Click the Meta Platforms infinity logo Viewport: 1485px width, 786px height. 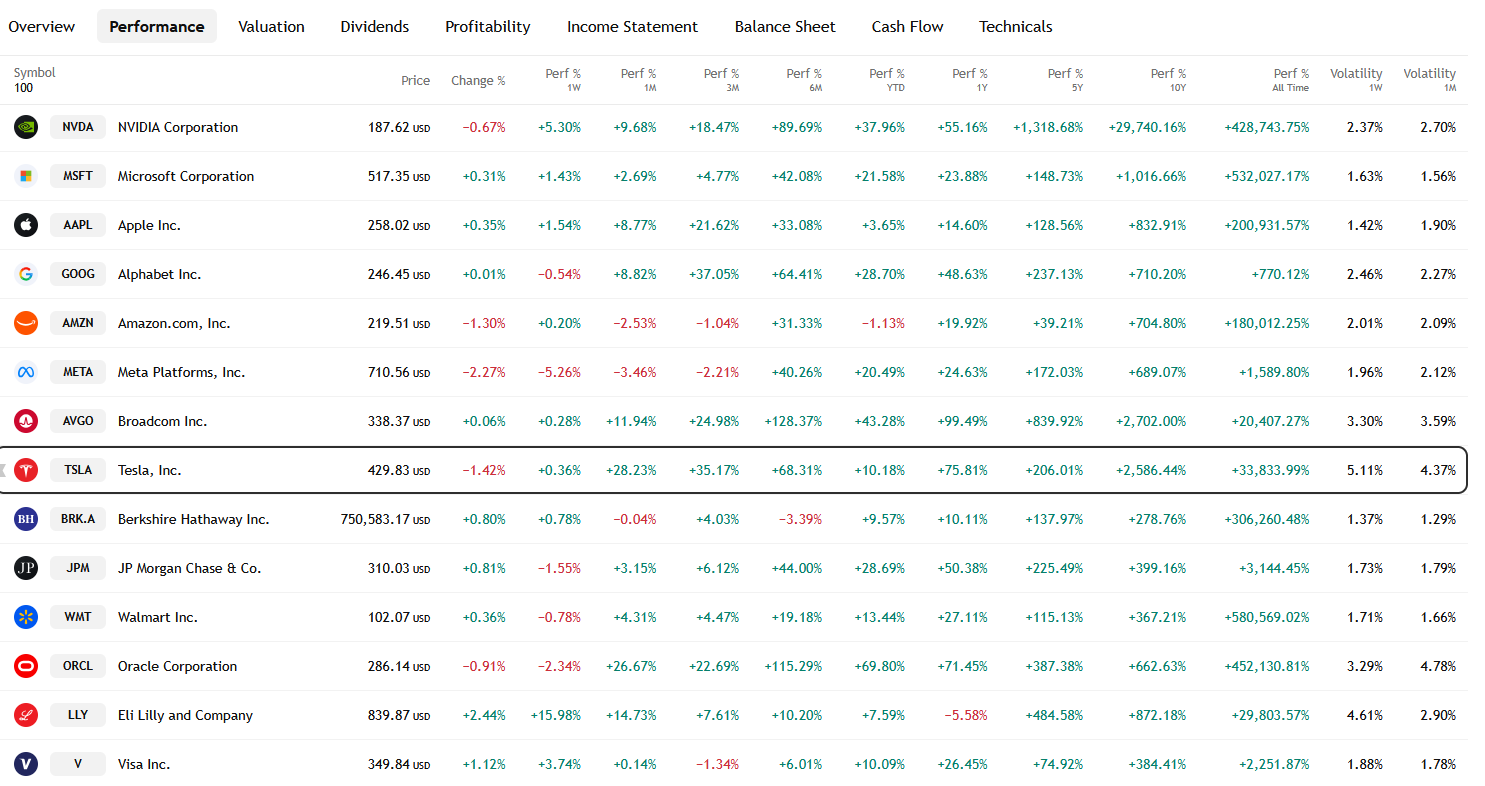(x=26, y=371)
